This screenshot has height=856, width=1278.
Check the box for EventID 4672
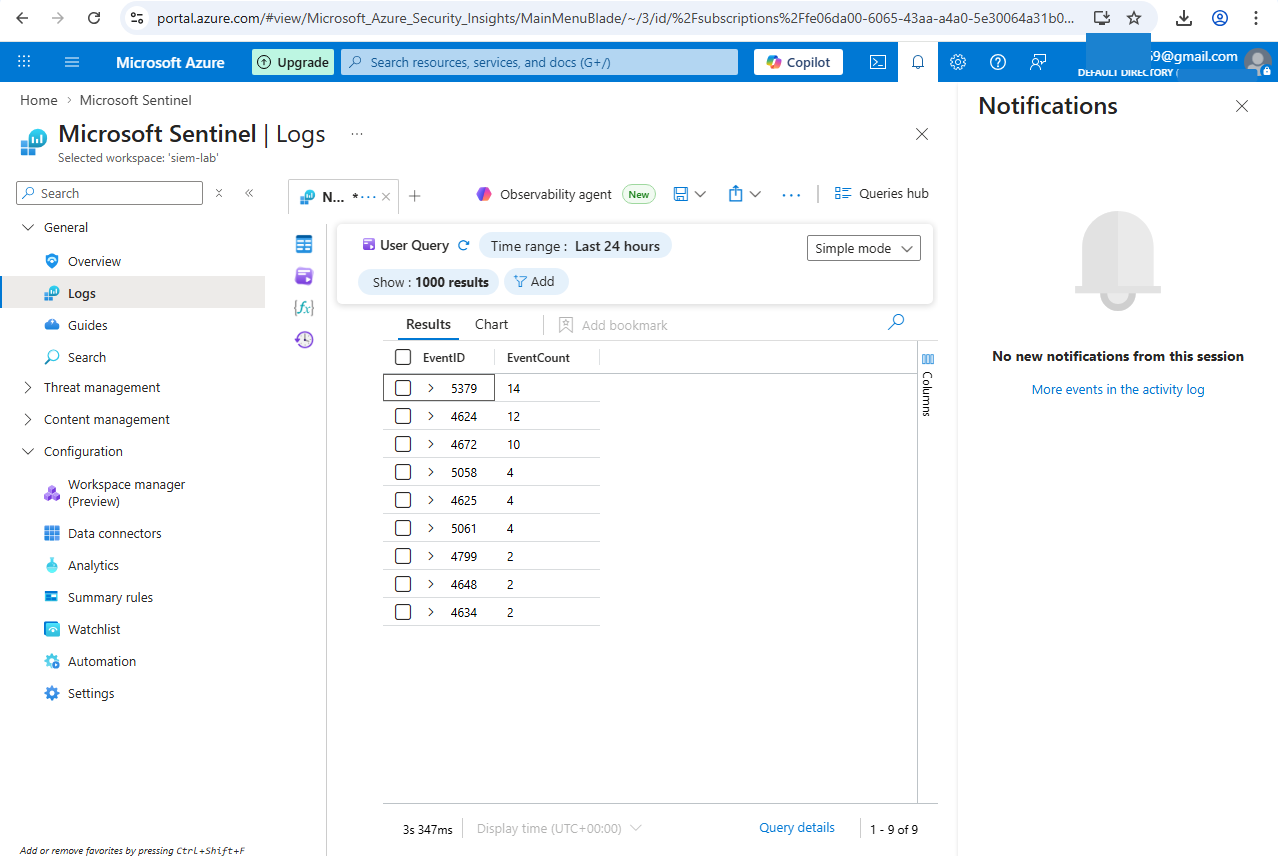tap(403, 444)
